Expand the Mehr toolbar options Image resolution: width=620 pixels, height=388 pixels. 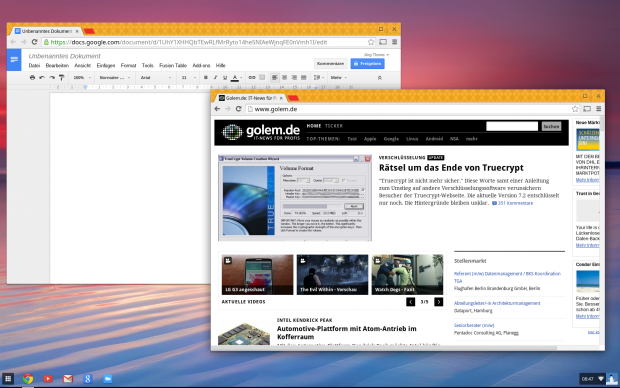(339, 78)
